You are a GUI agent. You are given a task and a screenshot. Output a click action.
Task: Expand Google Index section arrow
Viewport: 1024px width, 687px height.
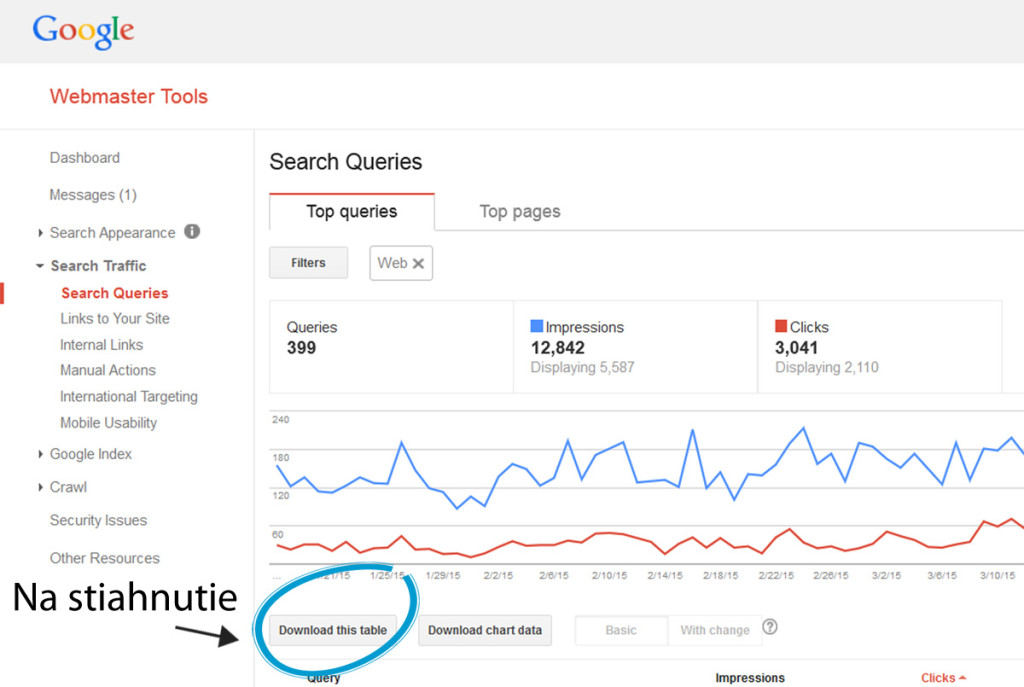click(x=40, y=454)
